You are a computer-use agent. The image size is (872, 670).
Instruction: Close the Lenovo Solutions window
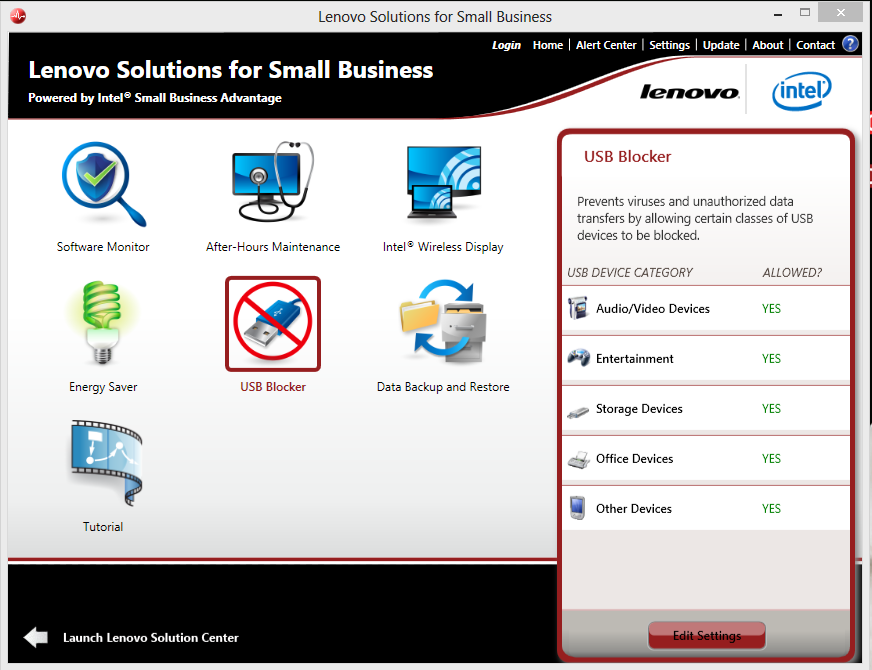[x=840, y=12]
